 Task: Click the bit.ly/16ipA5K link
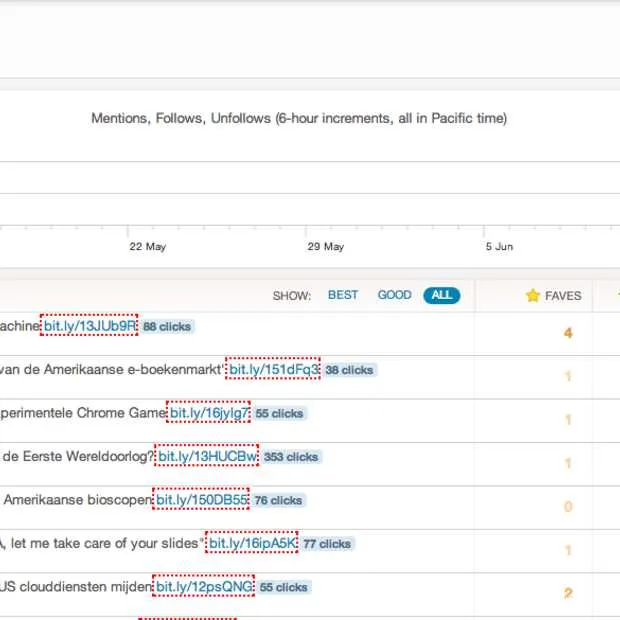tap(252, 543)
